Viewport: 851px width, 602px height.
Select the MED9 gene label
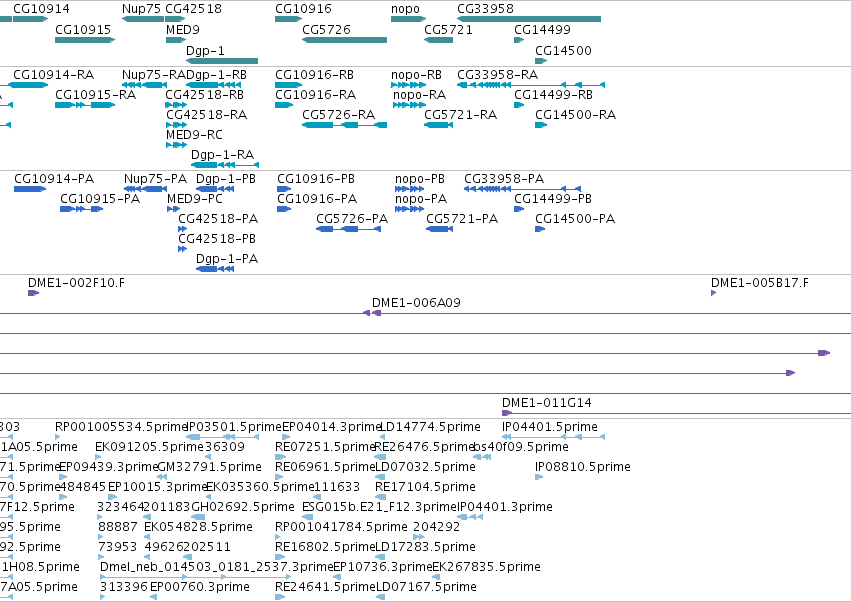coord(183,29)
